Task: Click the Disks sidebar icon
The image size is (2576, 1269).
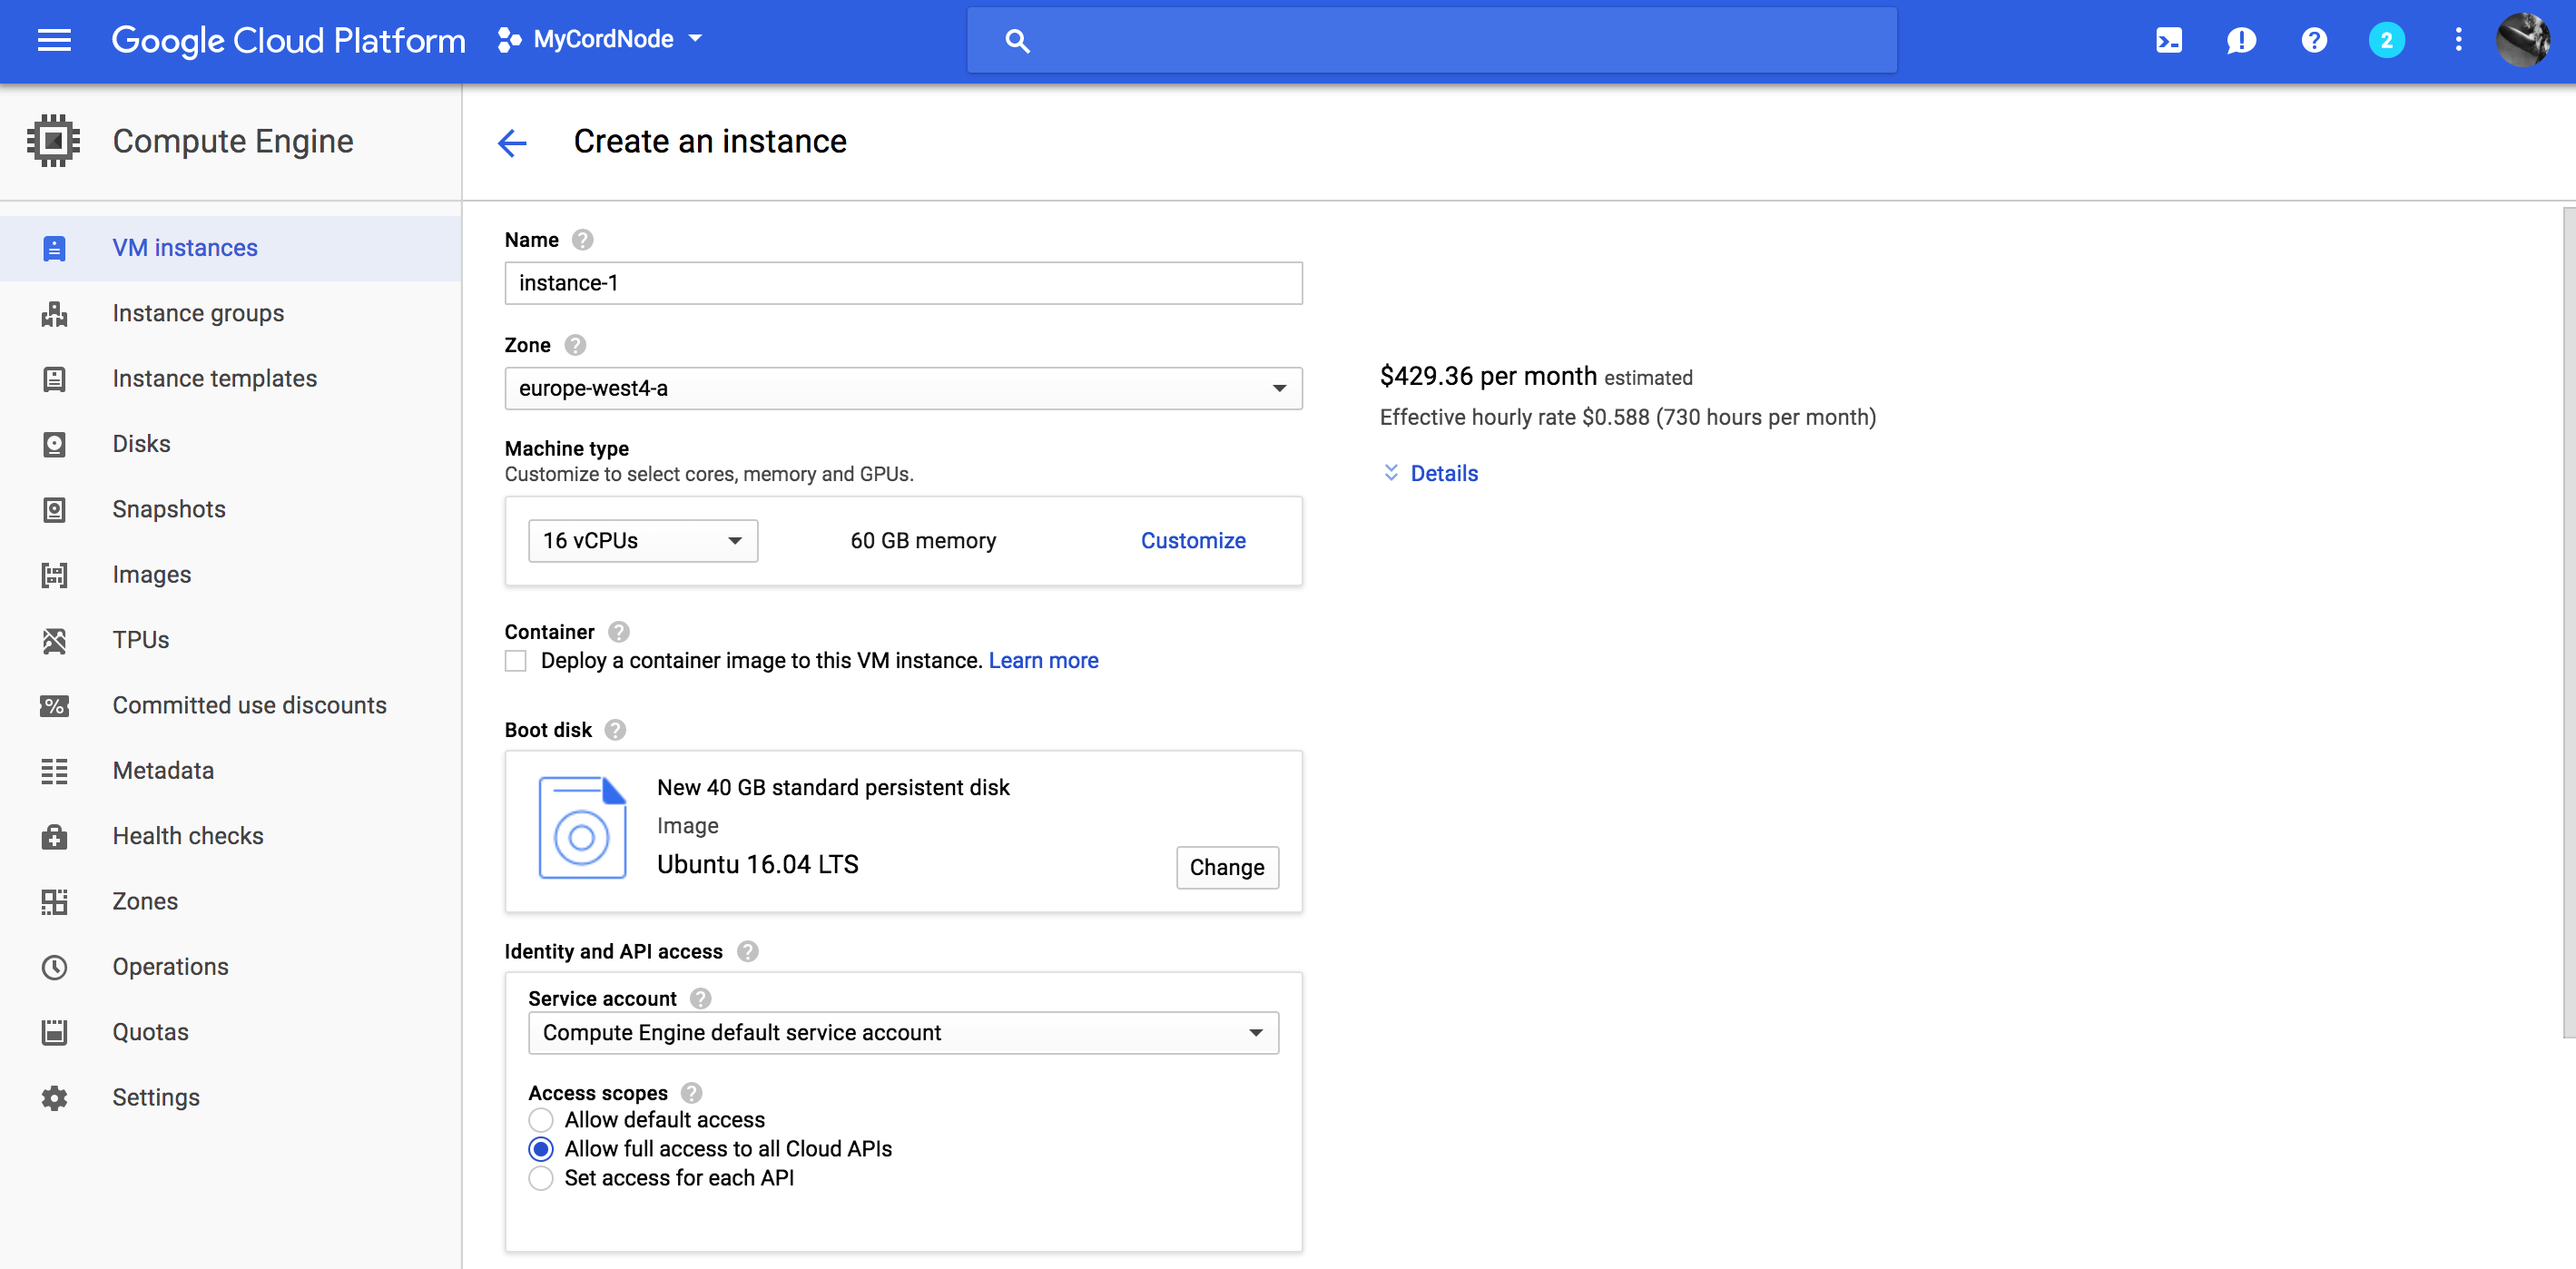Action: click(54, 444)
